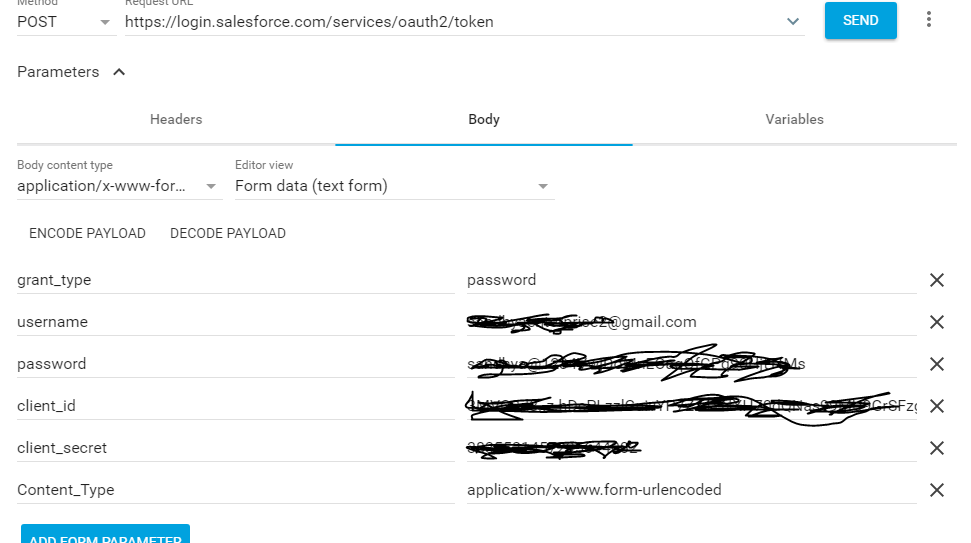This screenshot has width=971, height=543.
Task: Open the three-dot more options menu
Action: point(929,20)
